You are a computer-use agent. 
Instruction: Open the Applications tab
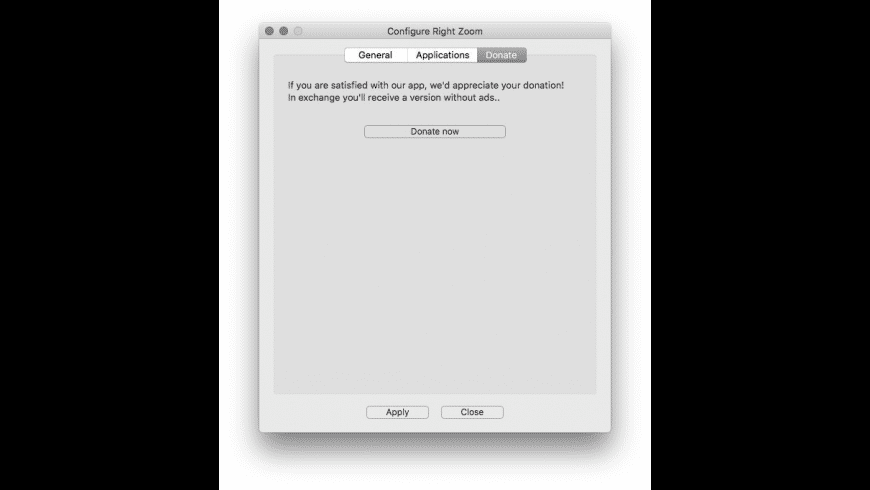442,55
